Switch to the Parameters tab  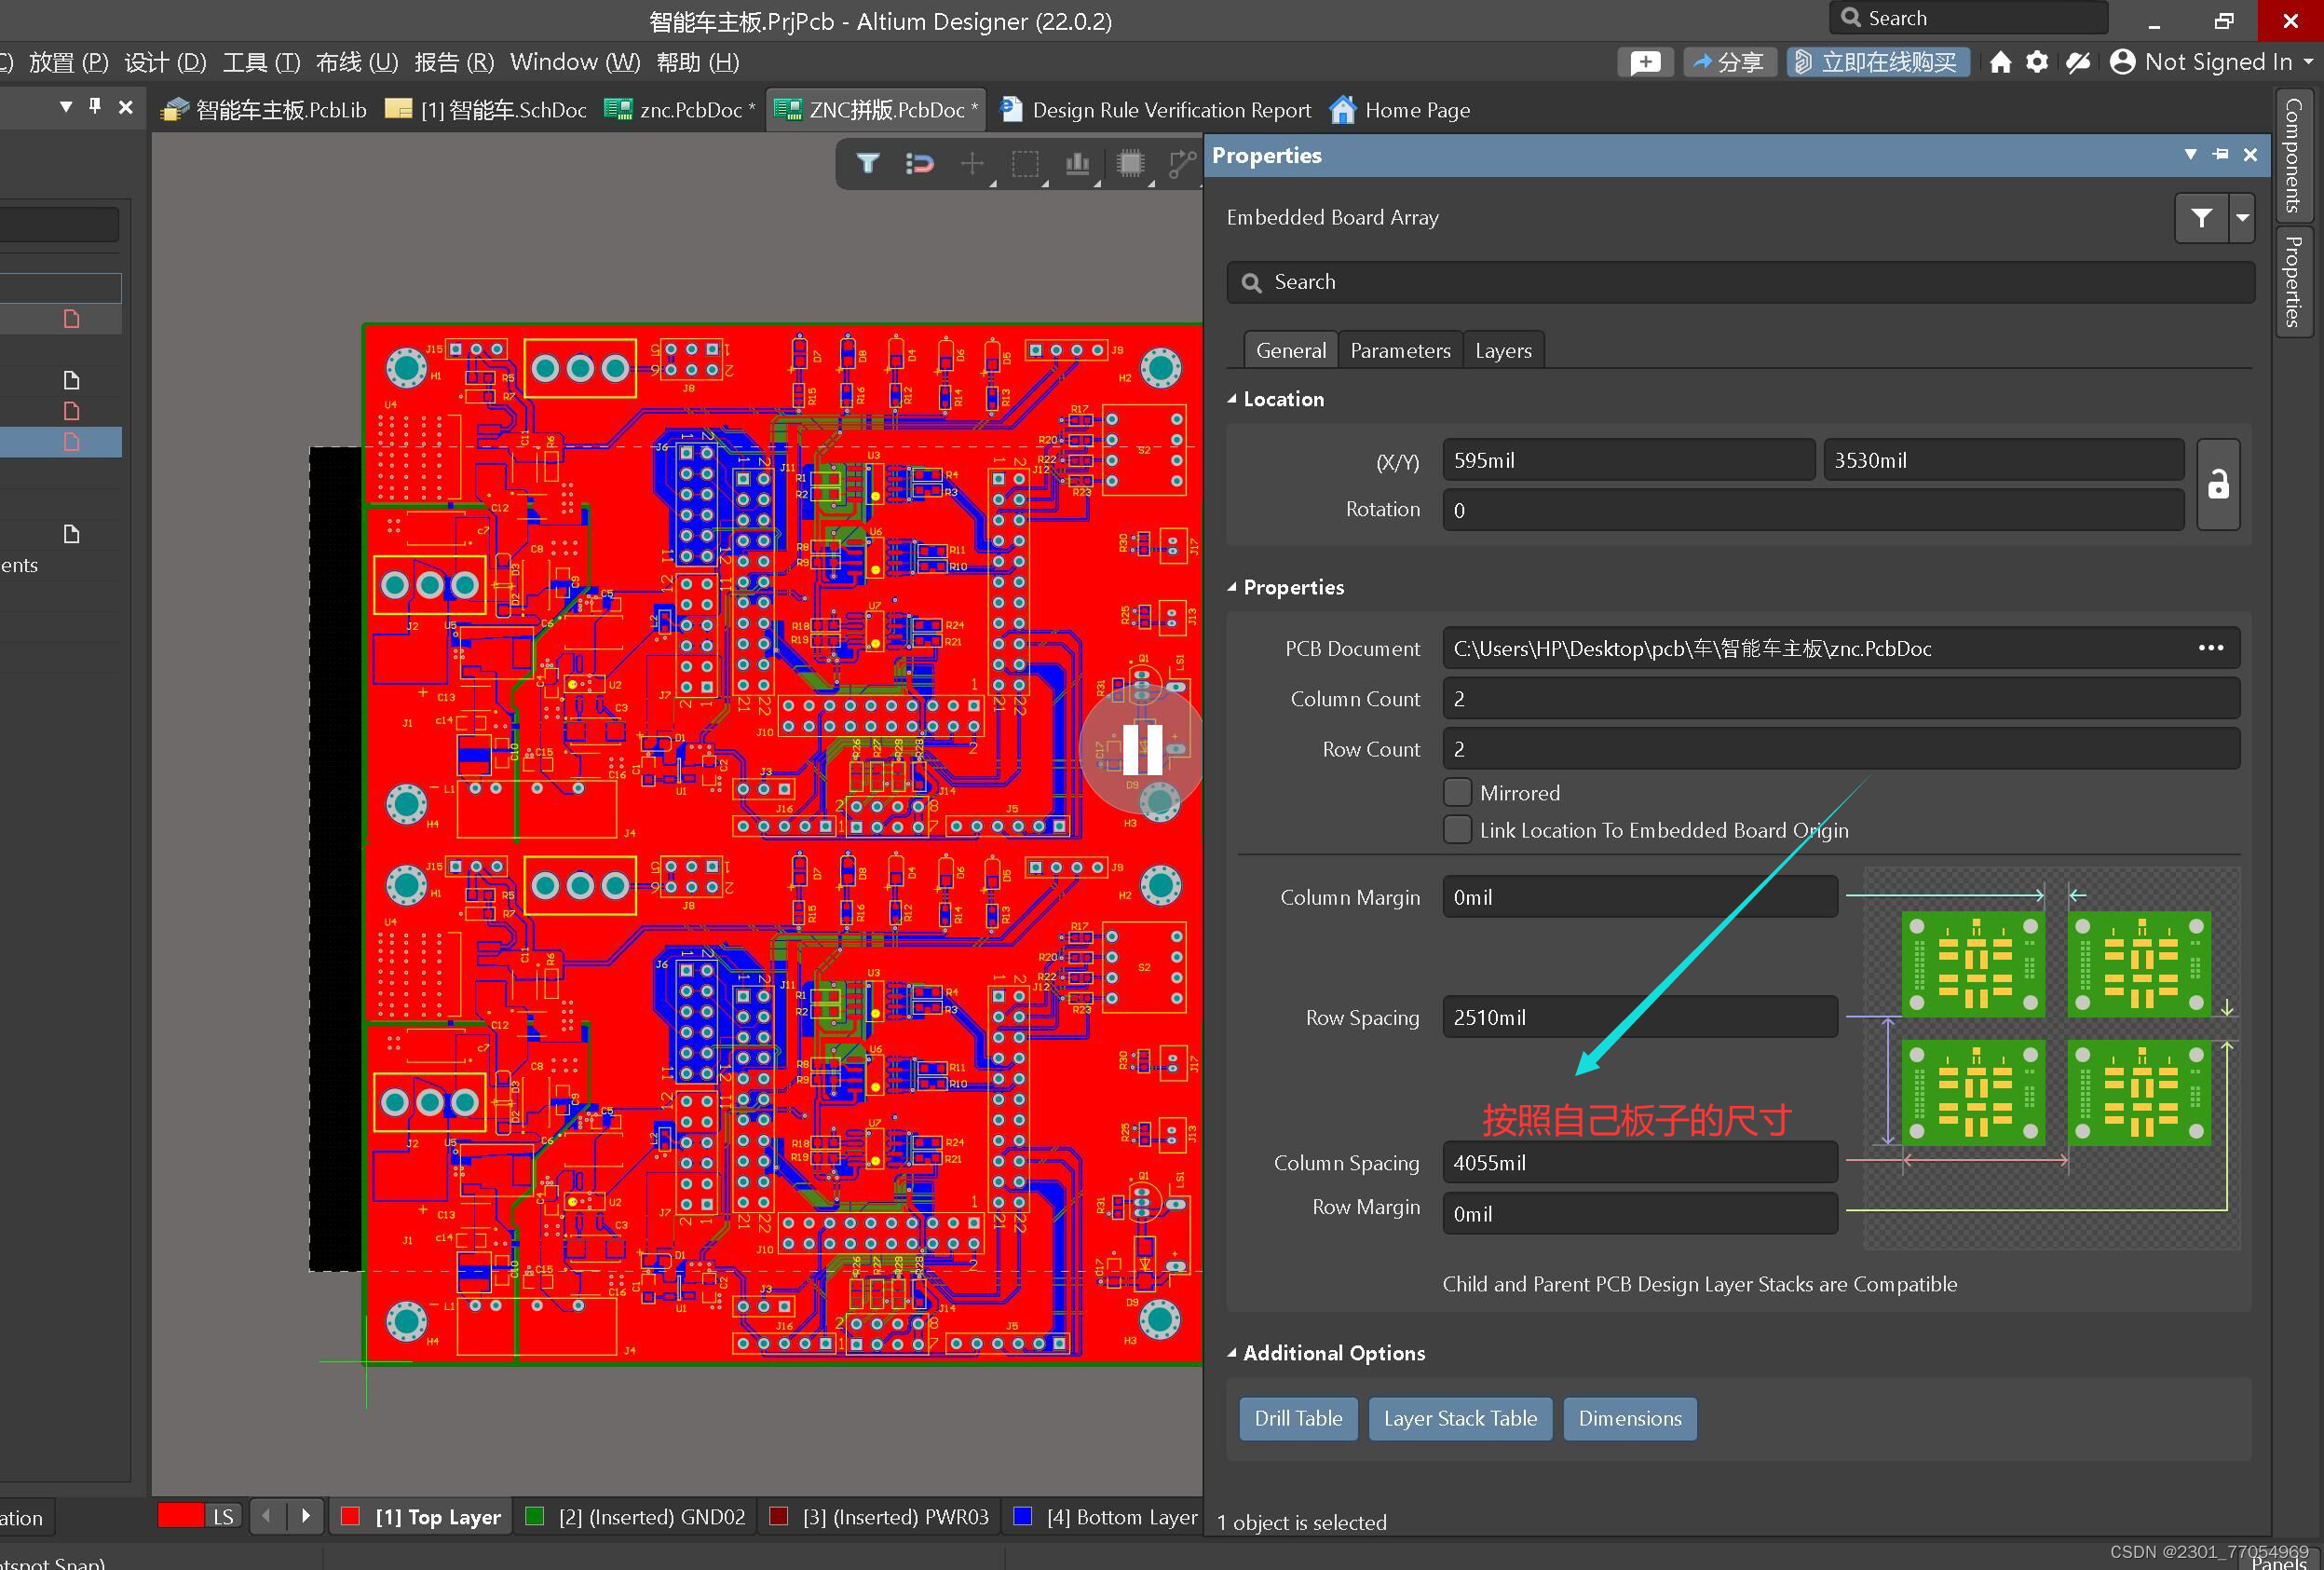(1399, 350)
